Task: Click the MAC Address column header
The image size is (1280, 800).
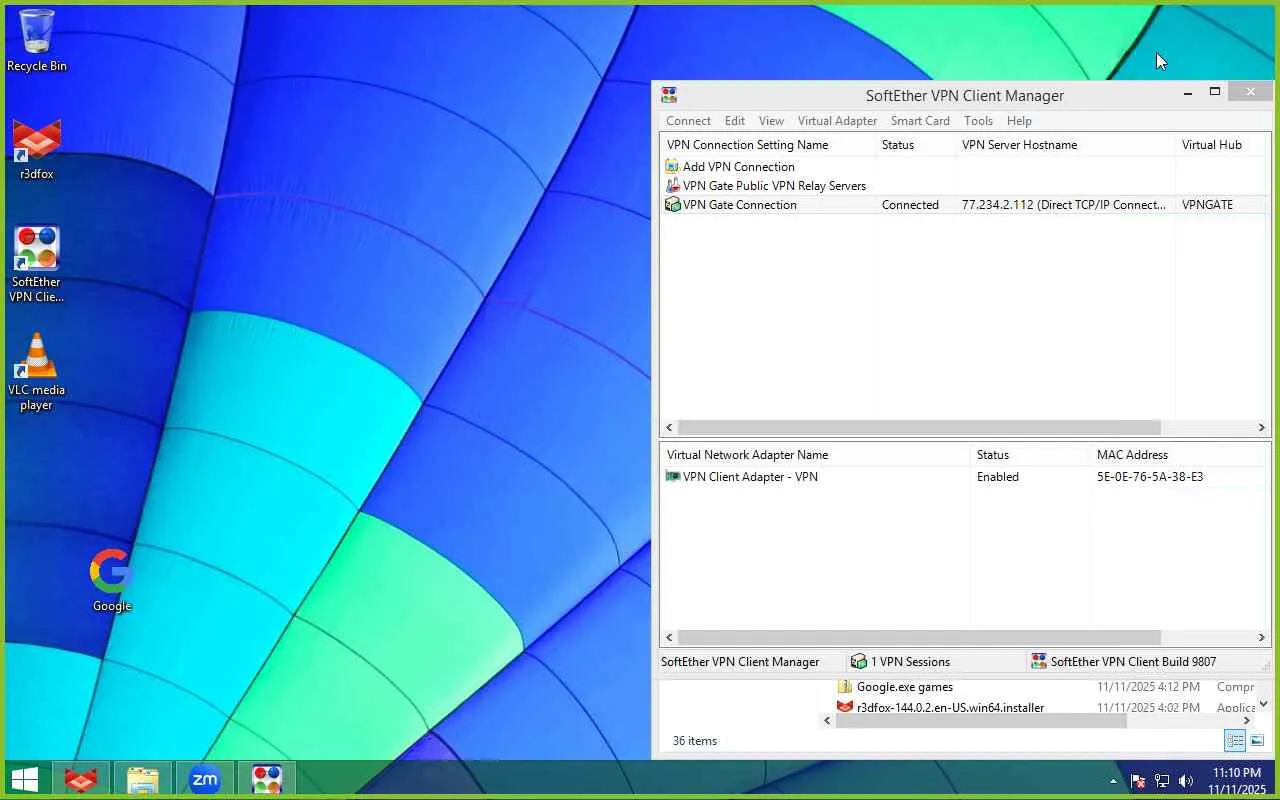Action: (x=1180, y=455)
